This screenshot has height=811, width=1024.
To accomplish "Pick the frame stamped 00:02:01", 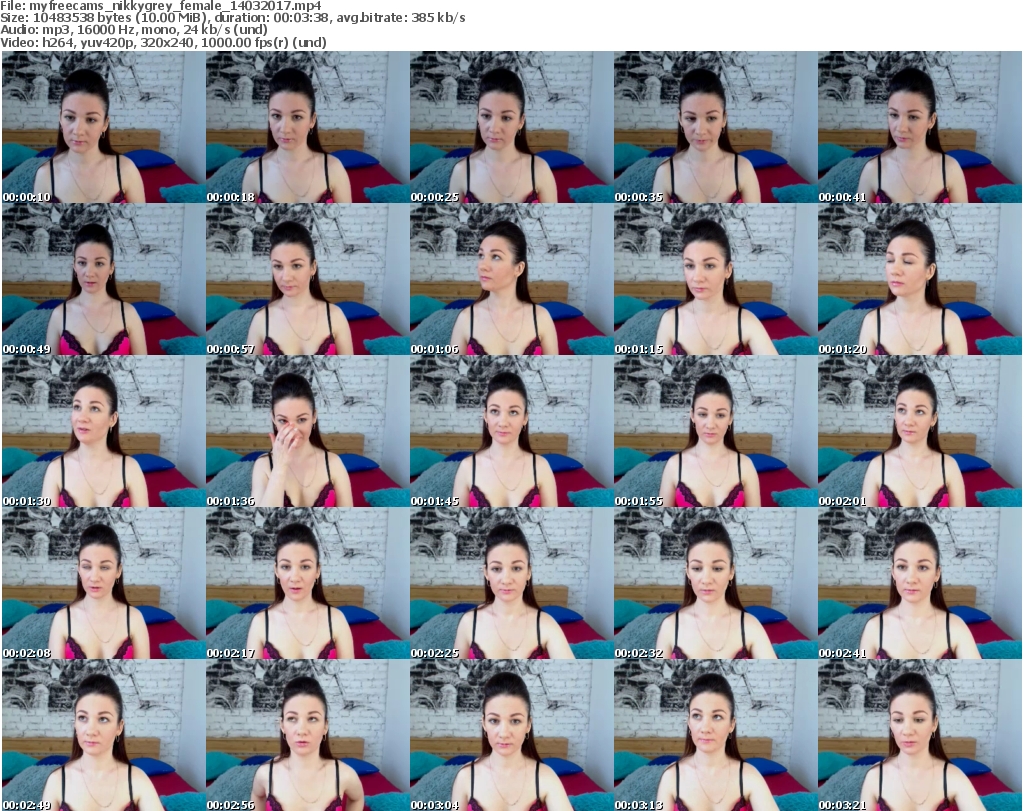I will pyautogui.click(x=920, y=432).
